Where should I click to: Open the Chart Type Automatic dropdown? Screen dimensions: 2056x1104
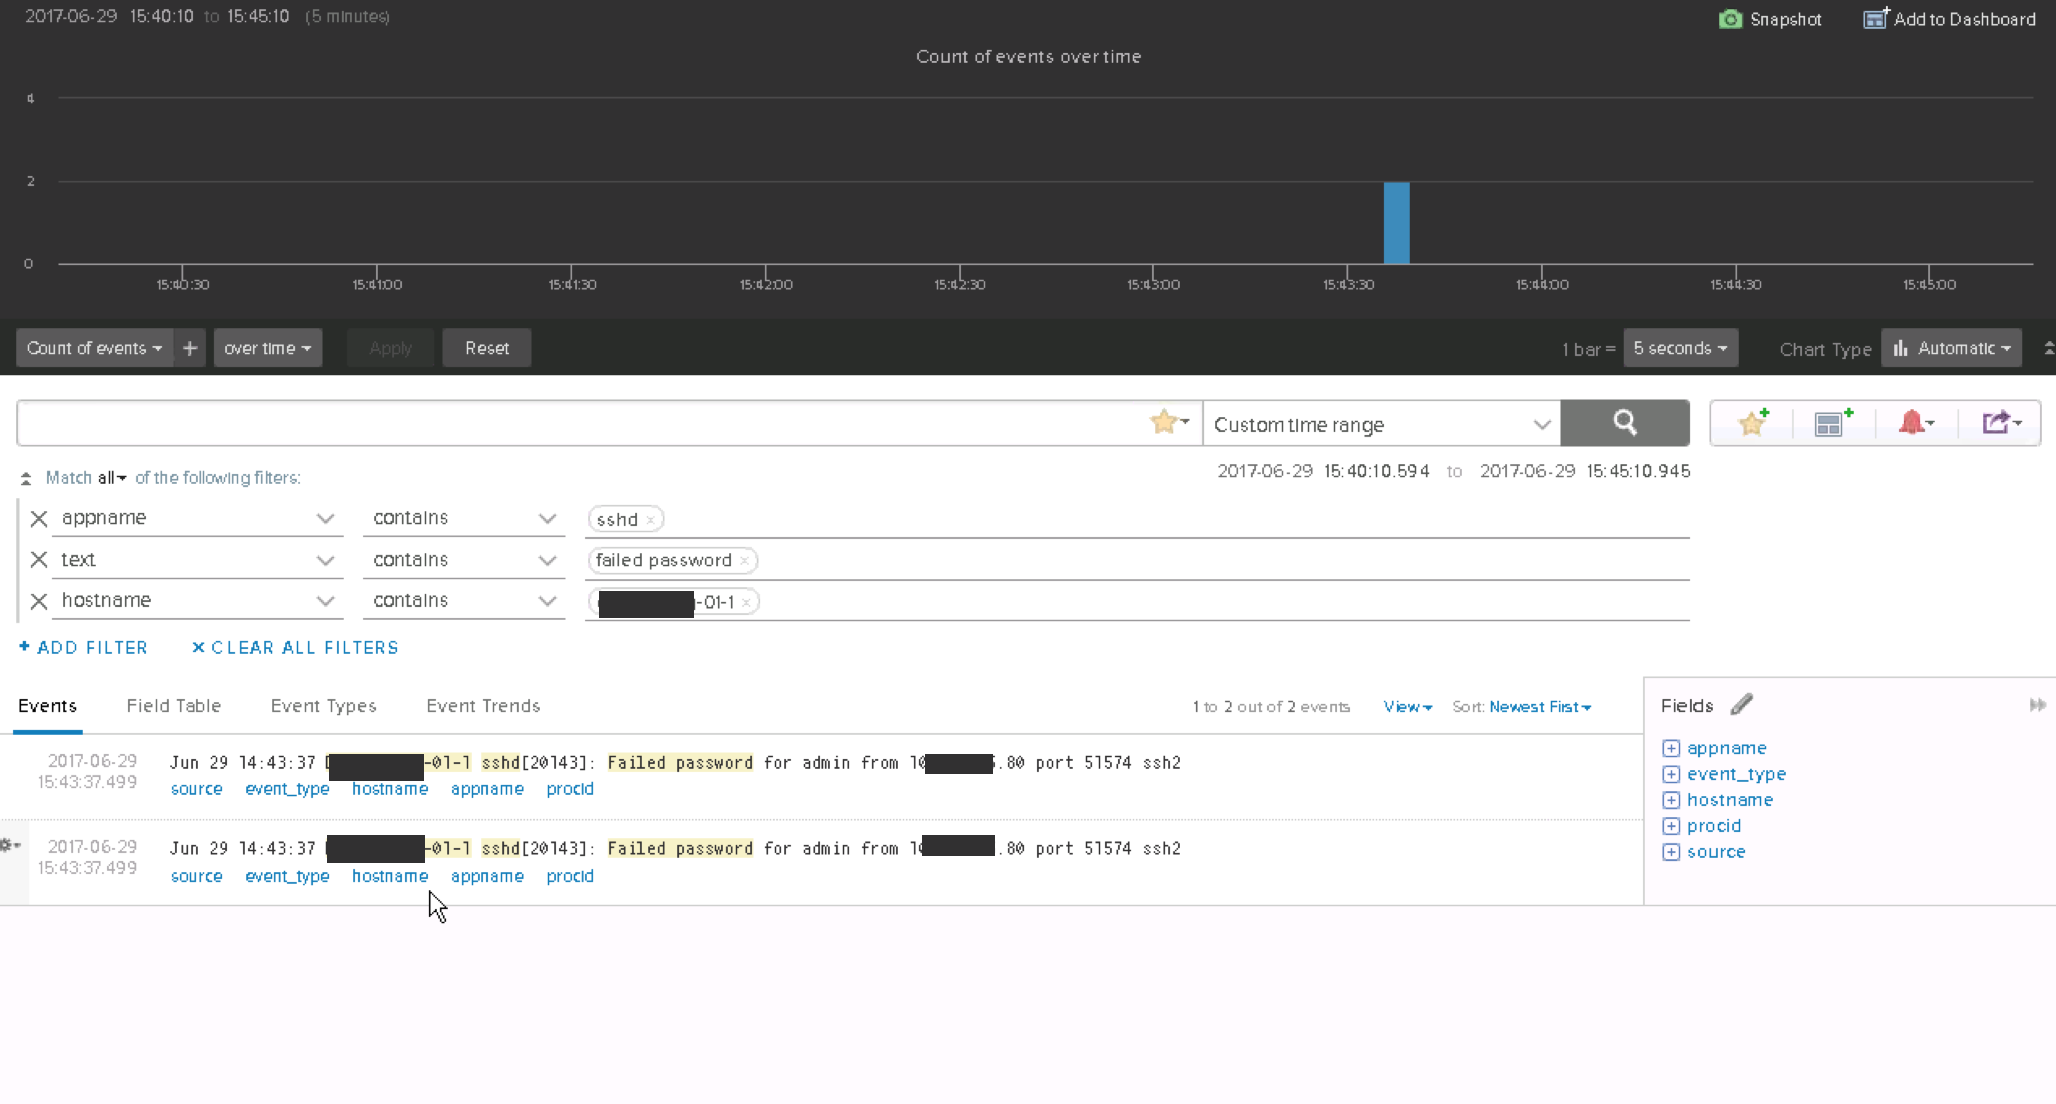click(x=1951, y=348)
